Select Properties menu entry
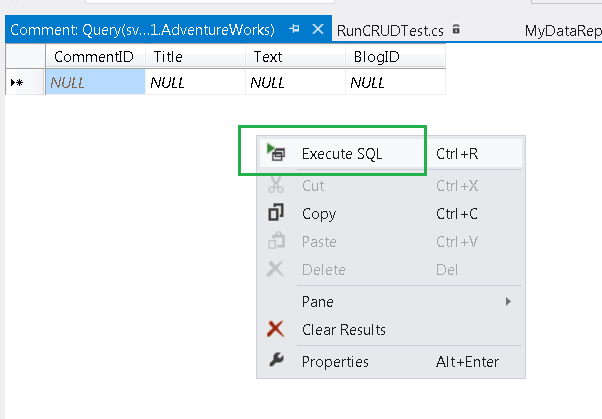Image resolution: width=602 pixels, height=419 pixels. 335,361
